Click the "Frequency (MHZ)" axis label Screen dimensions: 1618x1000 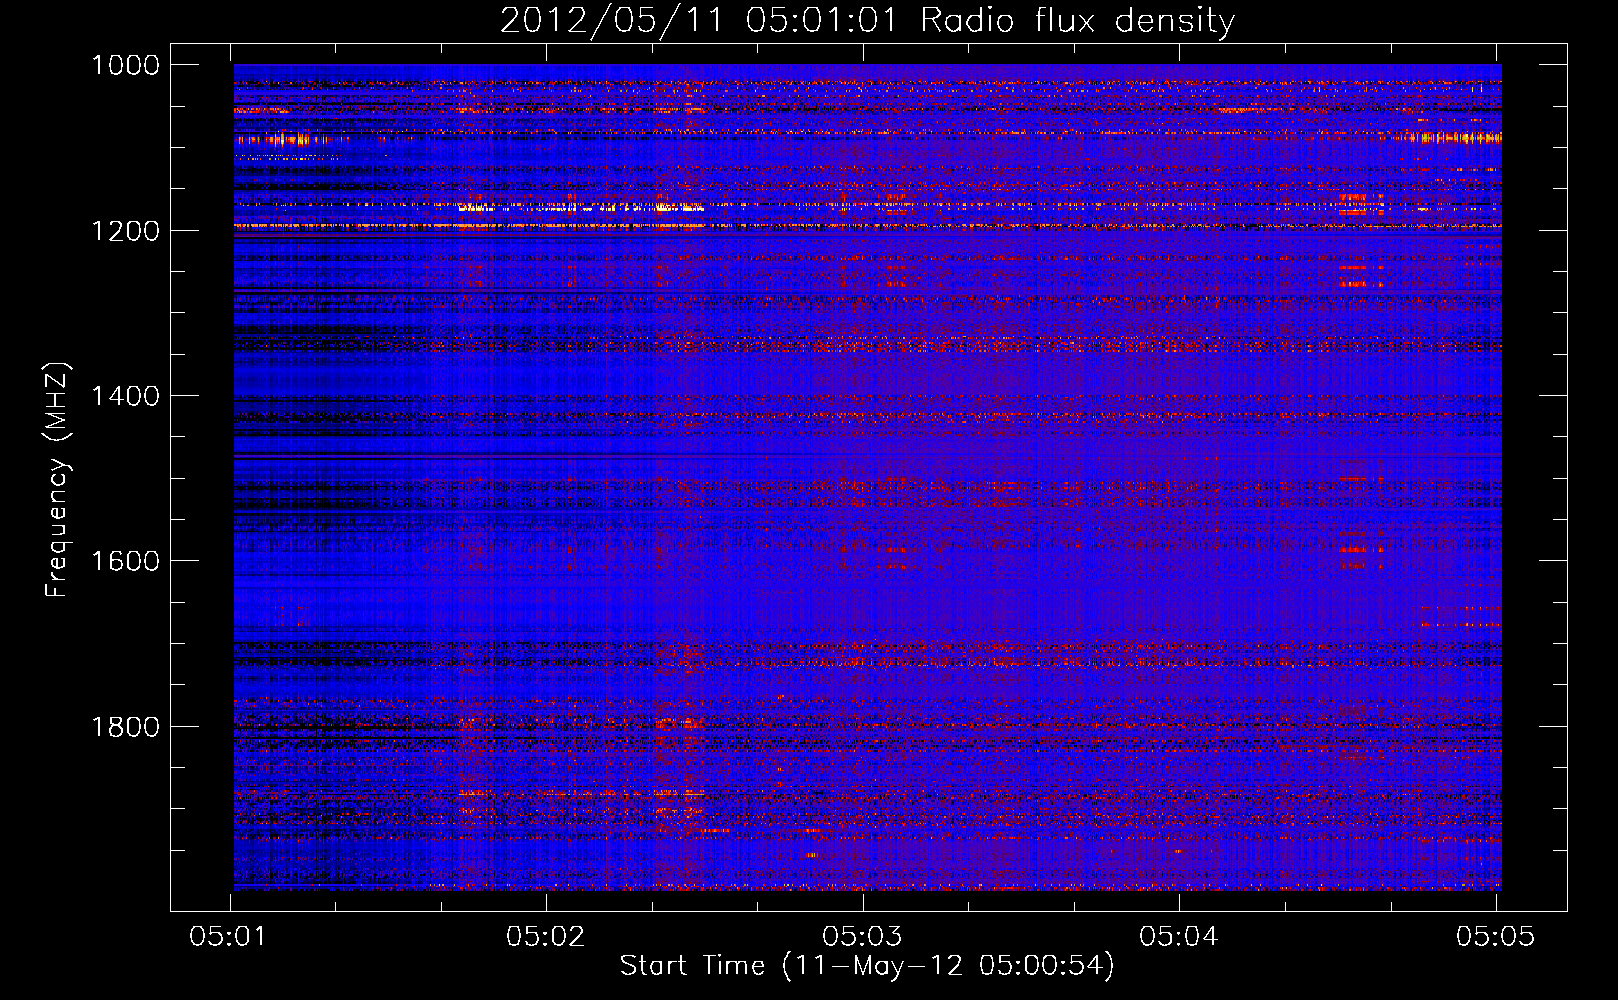57,480
